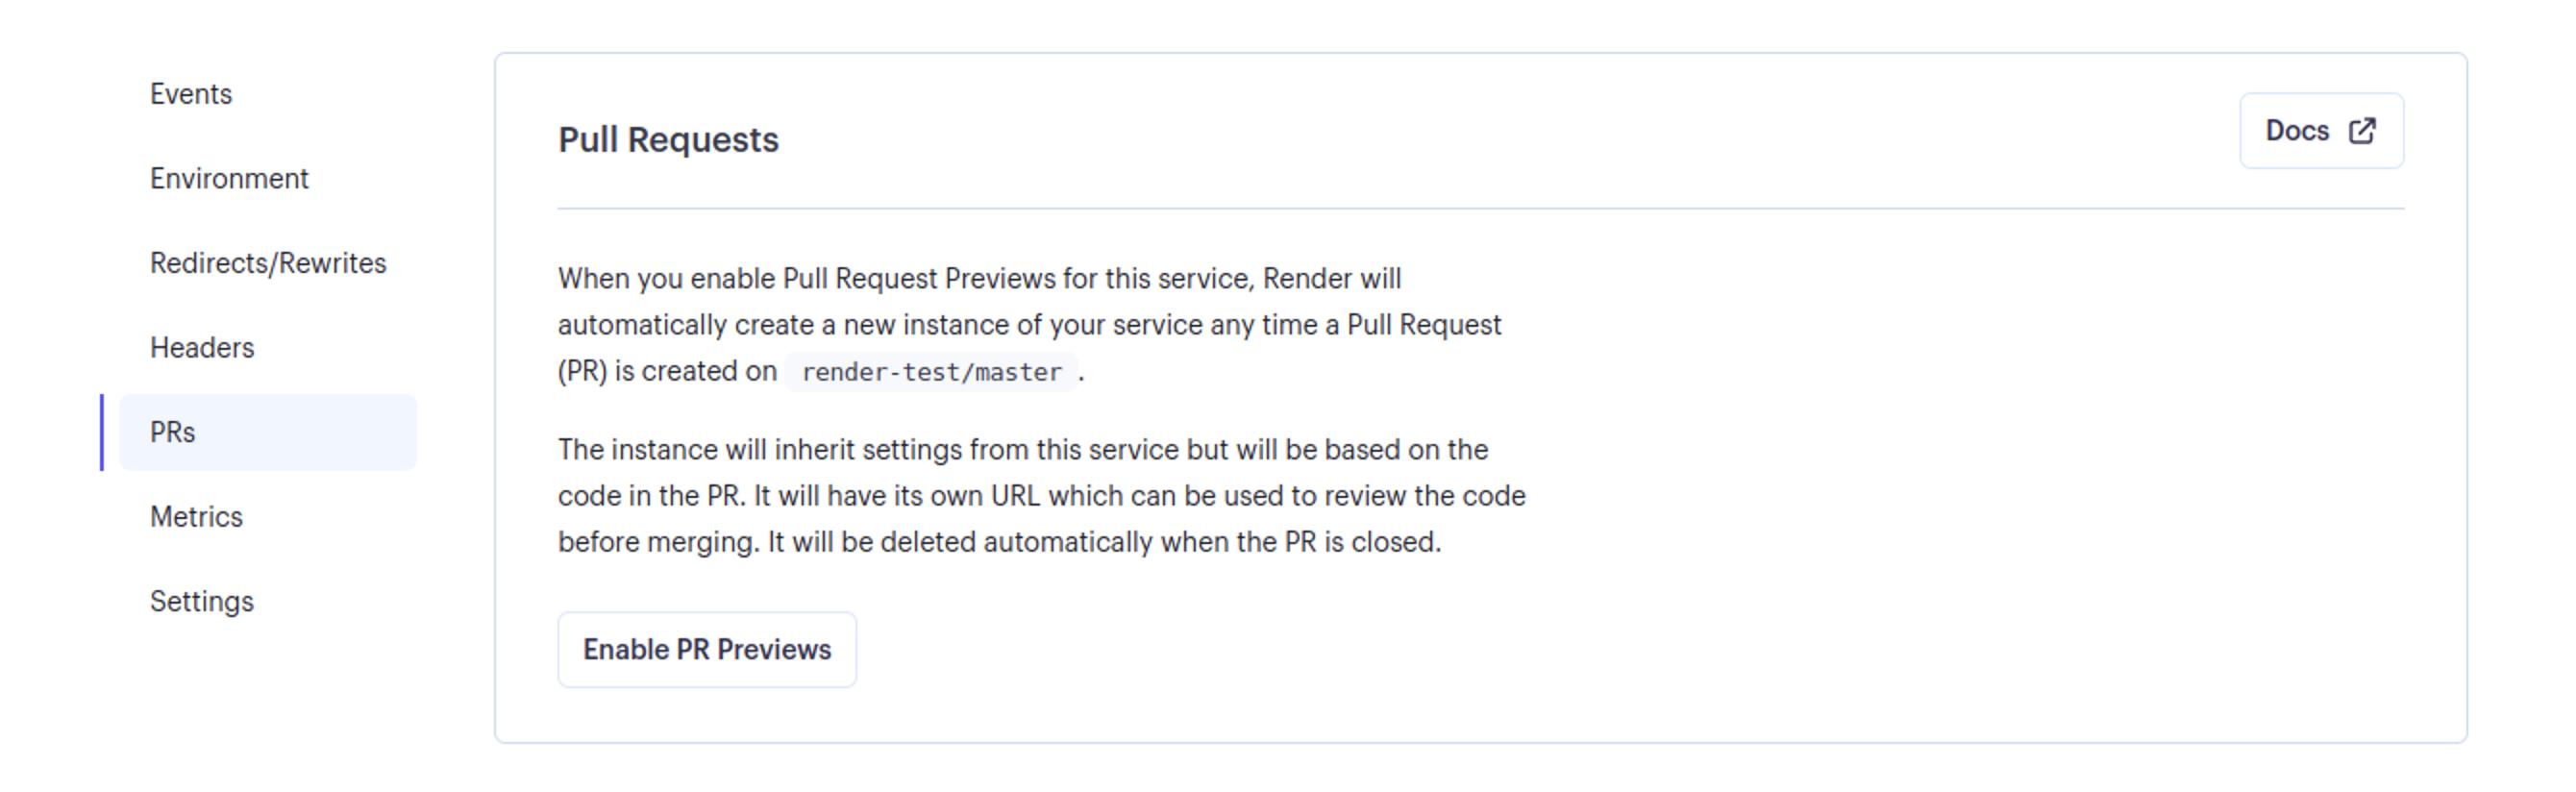Navigate to Redirects/Rewrites settings
Viewport: 2576px width, 792px height.
269,262
